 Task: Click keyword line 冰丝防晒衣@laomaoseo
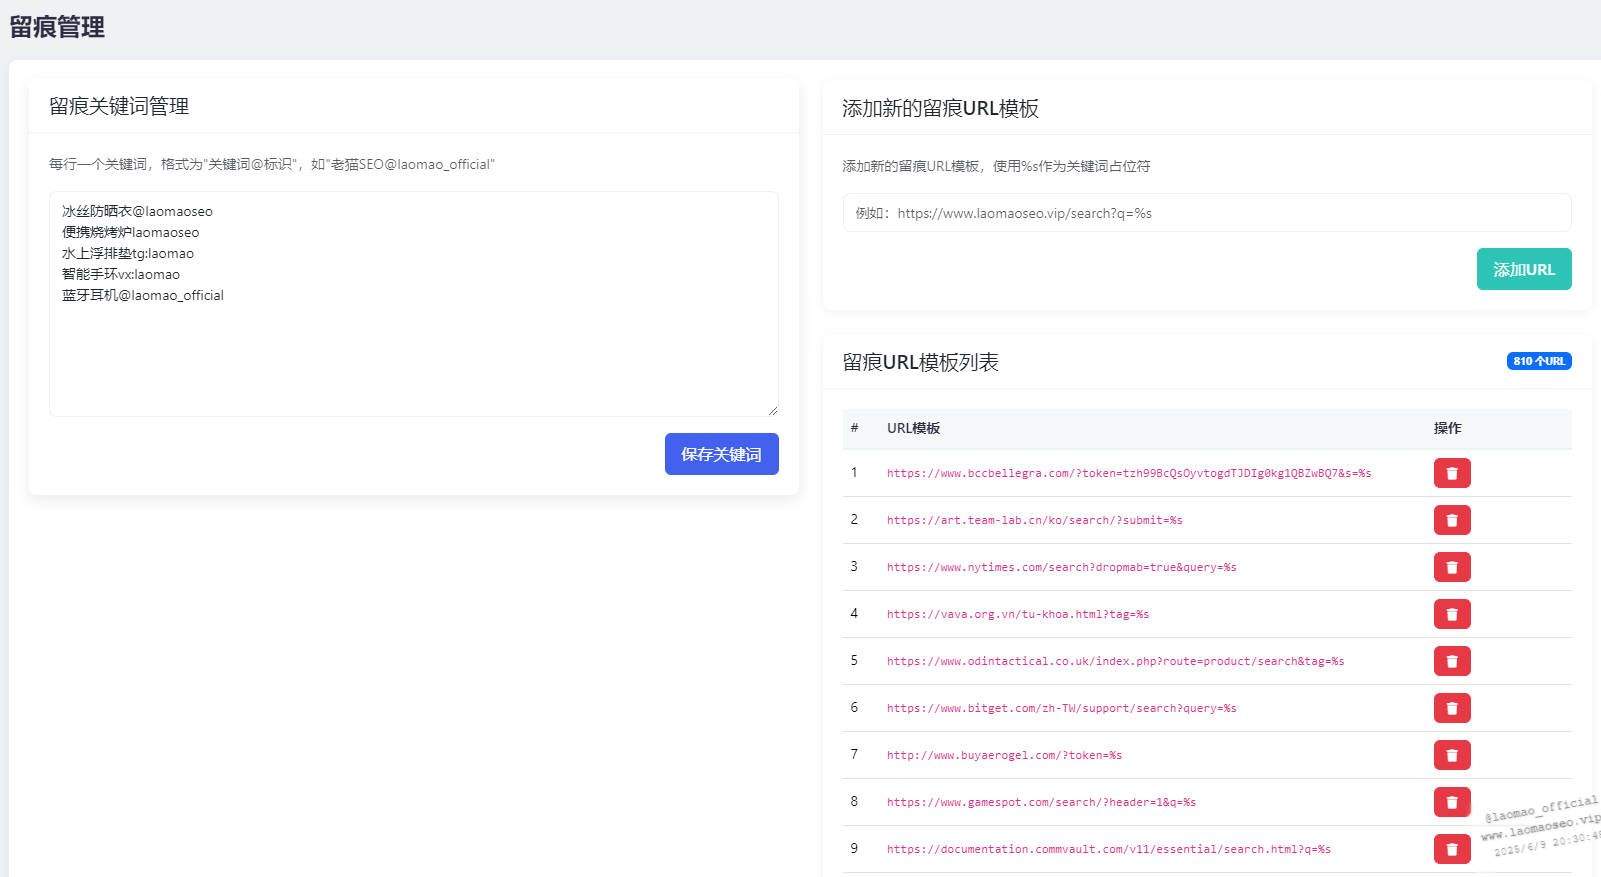(x=137, y=211)
